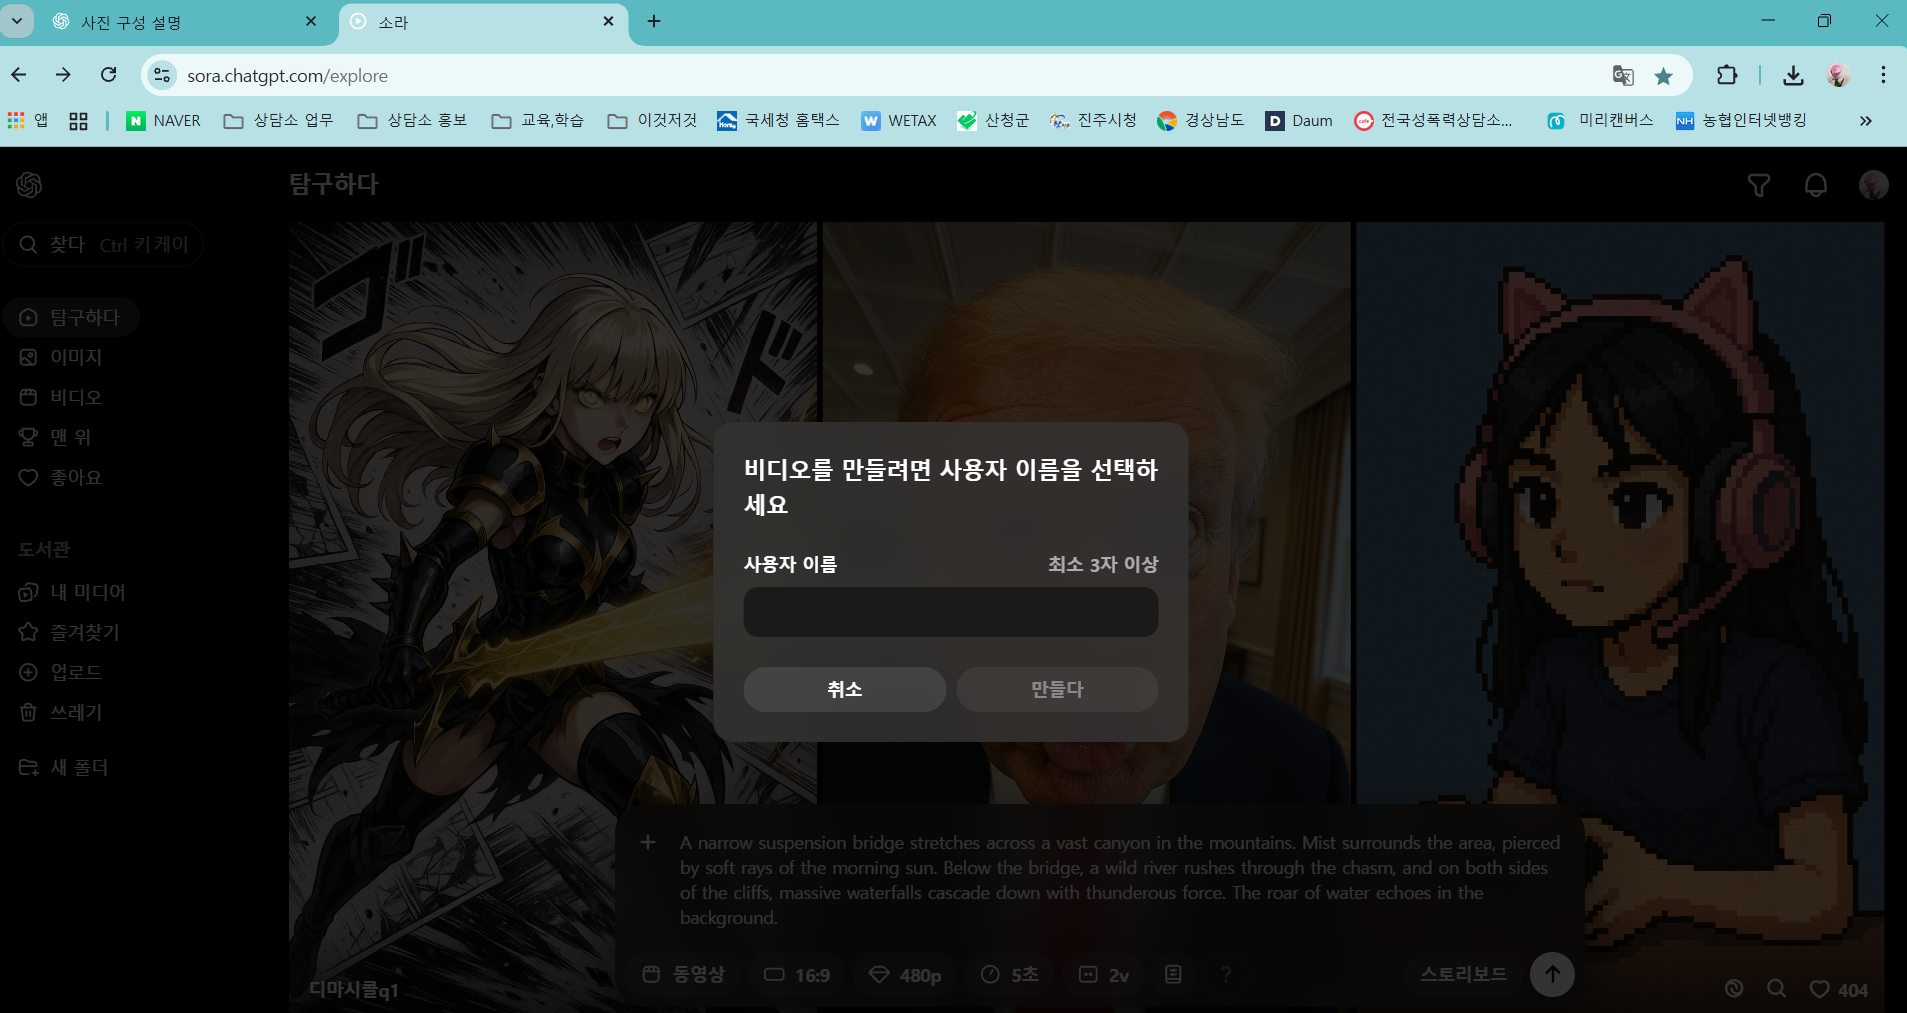The height and width of the screenshot is (1013, 1907).
Task: Click the presets list icon
Action: [1173, 974]
